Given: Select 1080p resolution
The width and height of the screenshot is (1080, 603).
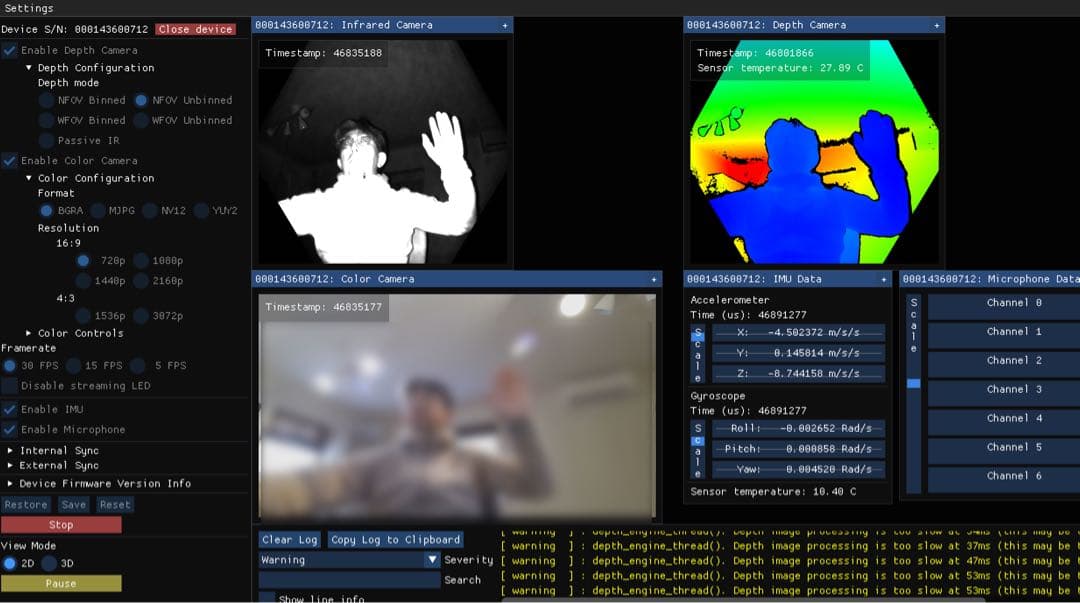Looking at the screenshot, I should point(141,260).
